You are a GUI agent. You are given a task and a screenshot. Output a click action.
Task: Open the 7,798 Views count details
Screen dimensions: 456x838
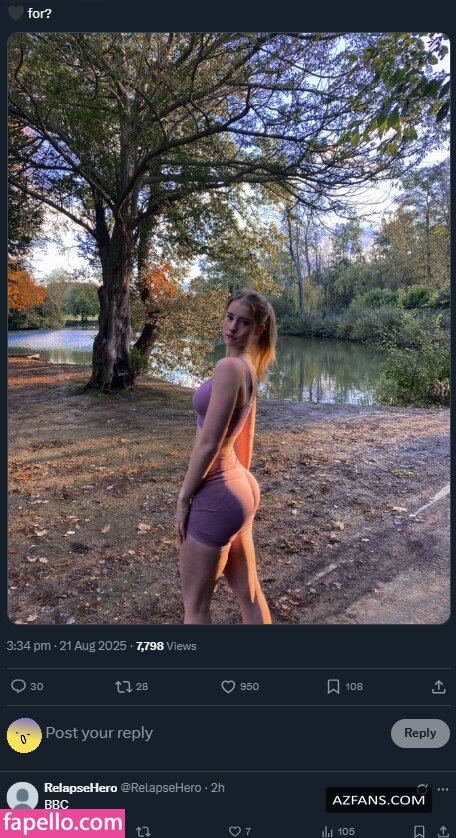tap(166, 646)
